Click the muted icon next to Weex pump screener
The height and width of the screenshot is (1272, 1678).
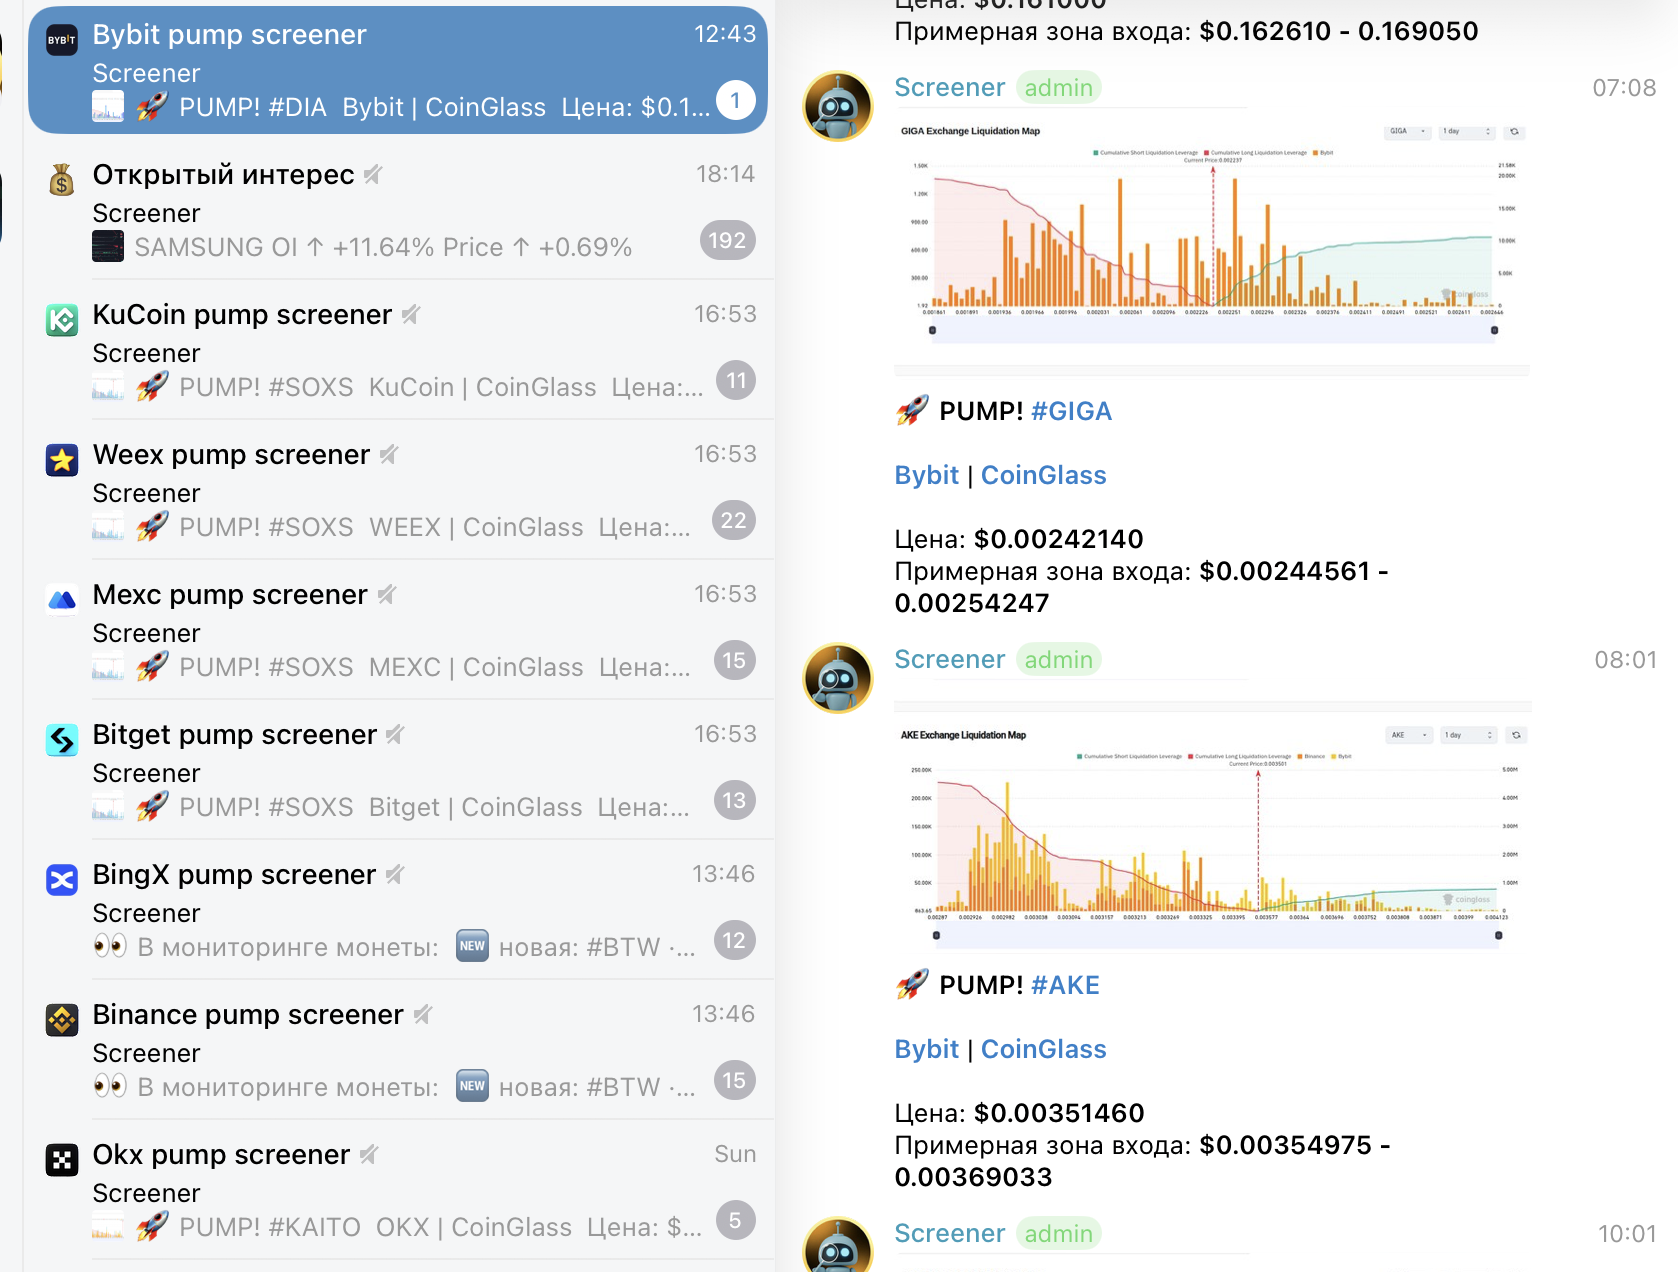389,455
